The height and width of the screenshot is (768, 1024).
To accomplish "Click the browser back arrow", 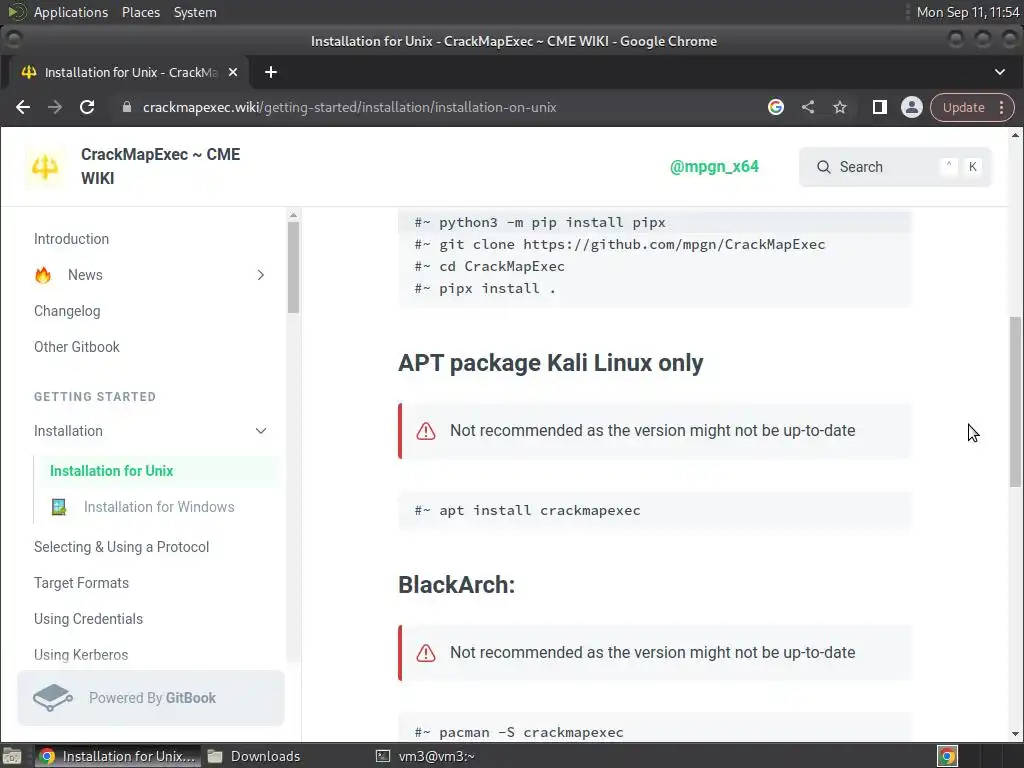I will 23,107.
